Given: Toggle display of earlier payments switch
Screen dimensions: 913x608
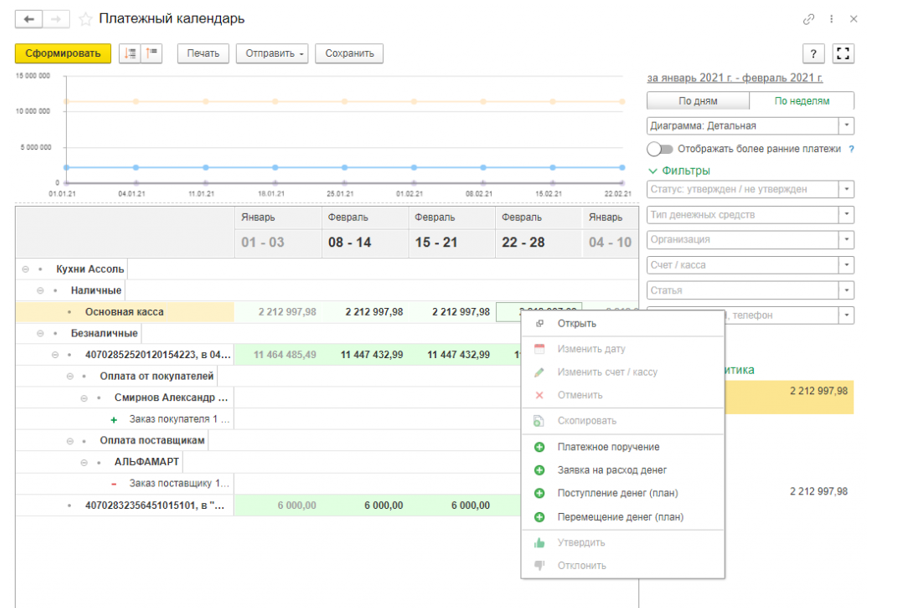Looking at the screenshot, I should 660,149.
